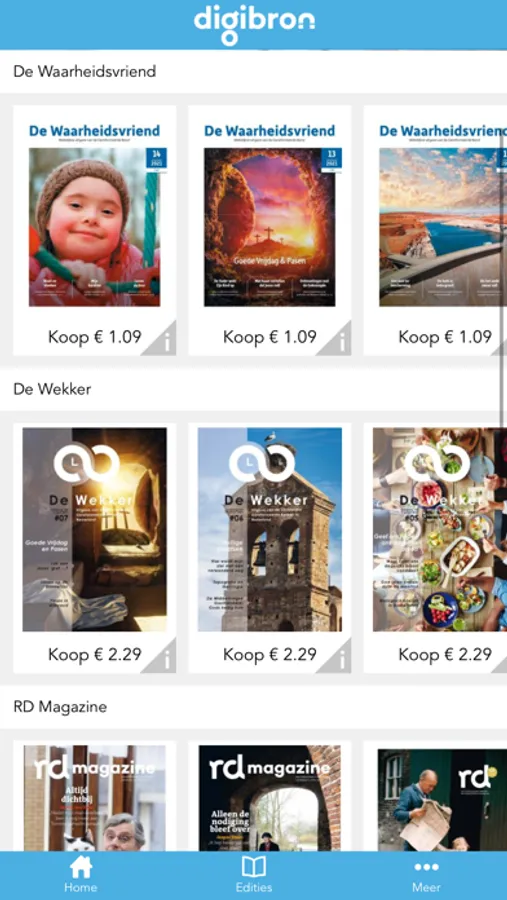
Task: Open the Goede Vrijdag & Pasen cover
Action: click(270, 227)
